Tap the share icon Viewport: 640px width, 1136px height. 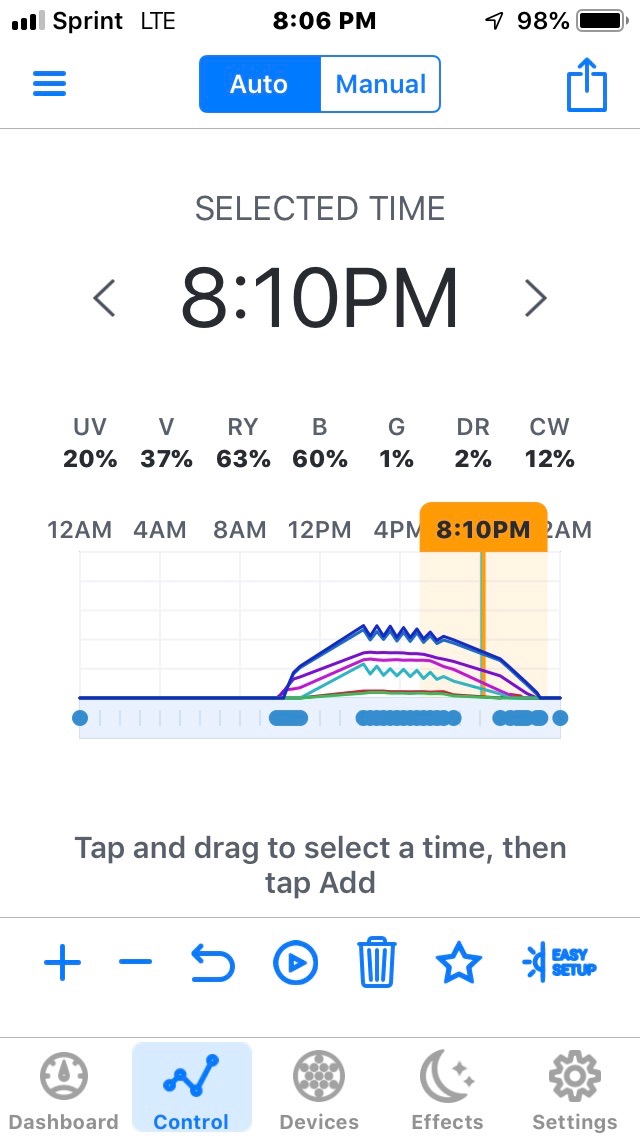[586, 84]
